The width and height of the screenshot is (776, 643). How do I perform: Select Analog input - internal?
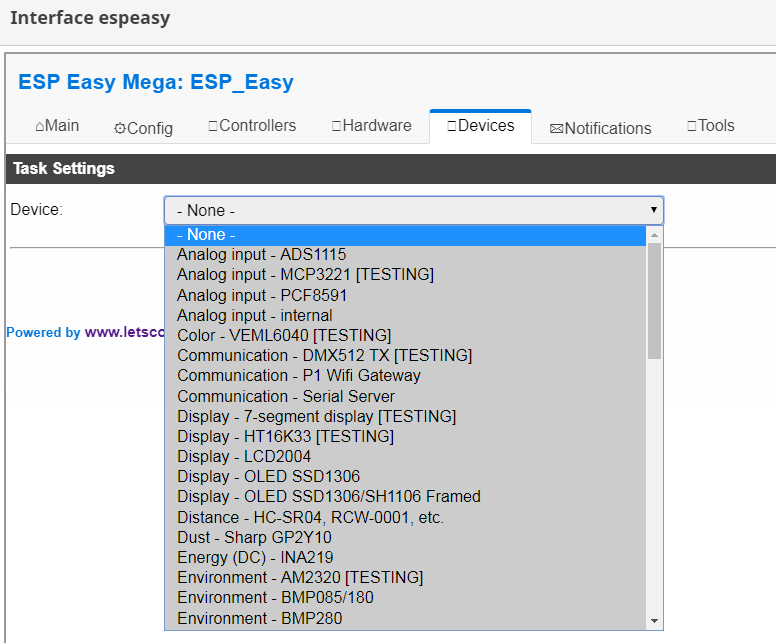(x=405, y=315)
